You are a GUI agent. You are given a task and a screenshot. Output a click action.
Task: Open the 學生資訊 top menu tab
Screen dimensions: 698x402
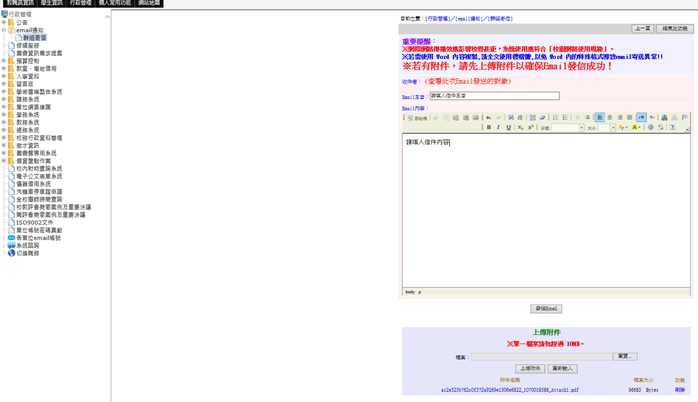[x=49, y=3]
